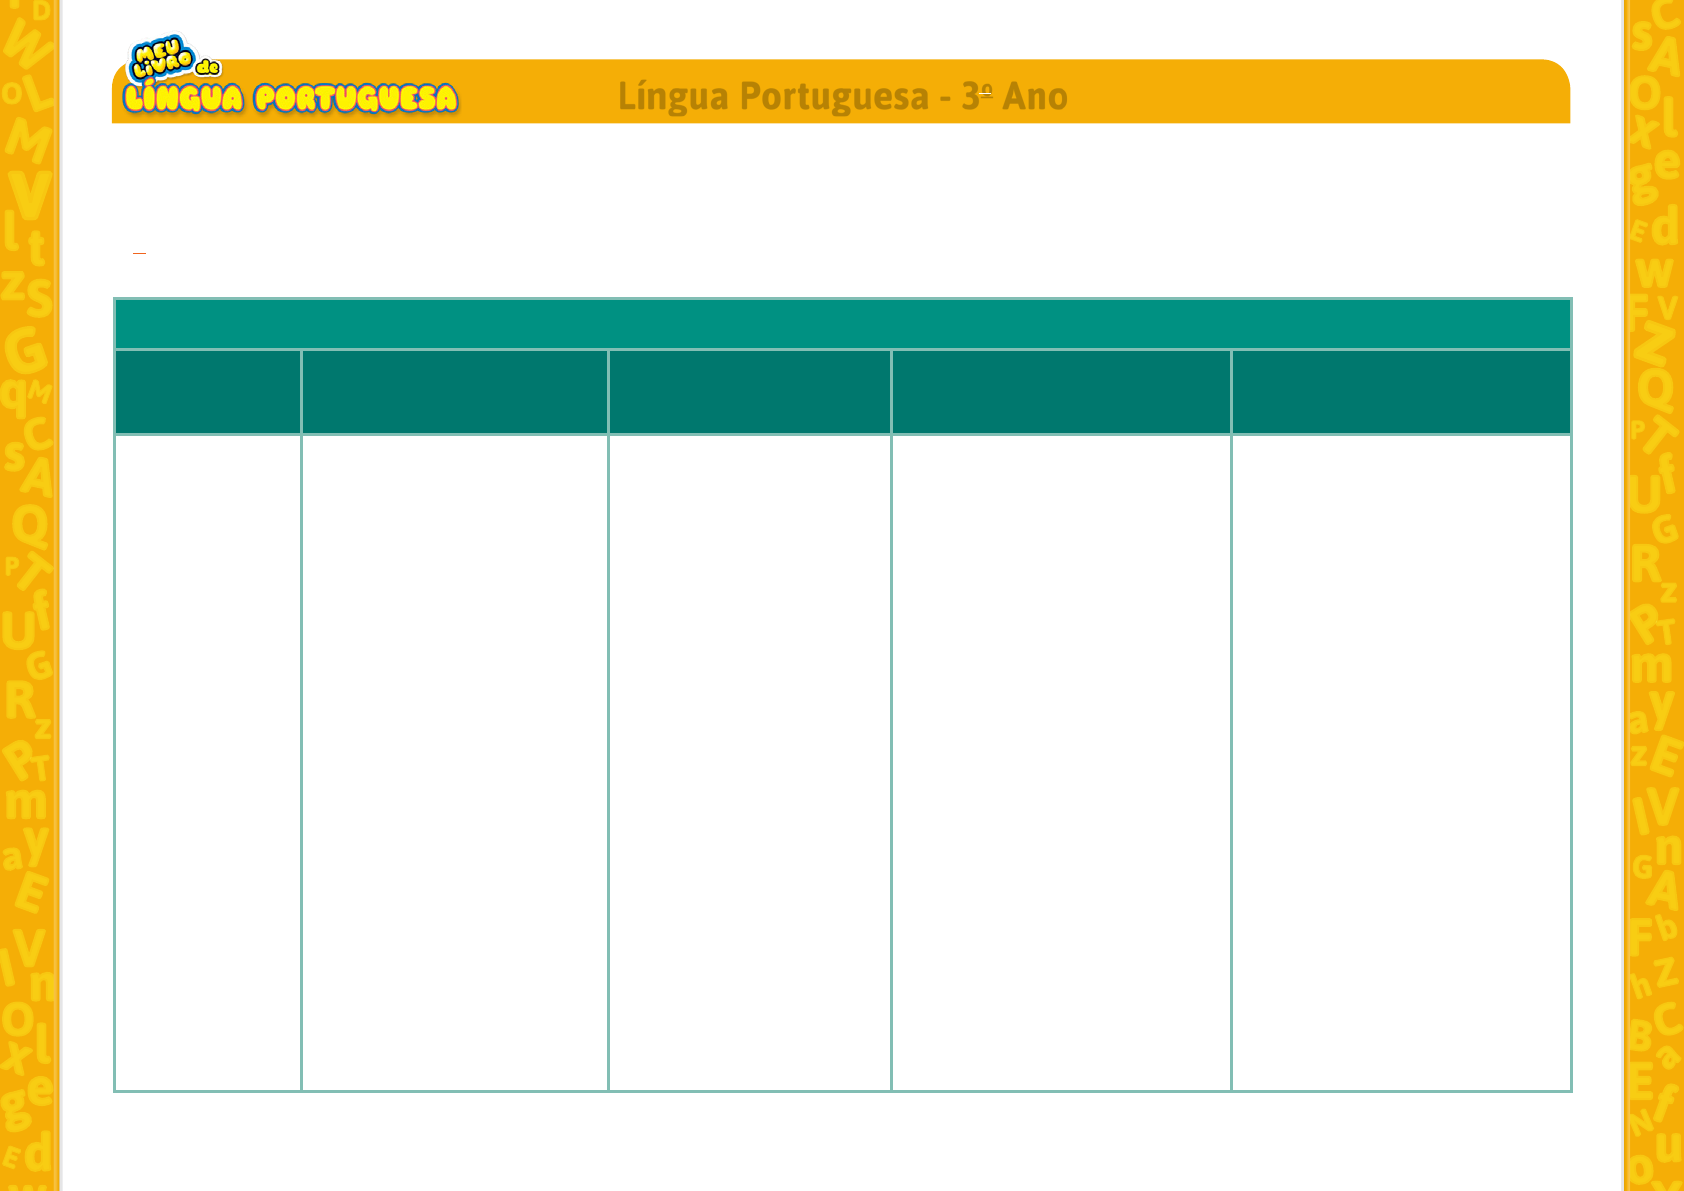Select the fourth dark green column header cell

1060,392
